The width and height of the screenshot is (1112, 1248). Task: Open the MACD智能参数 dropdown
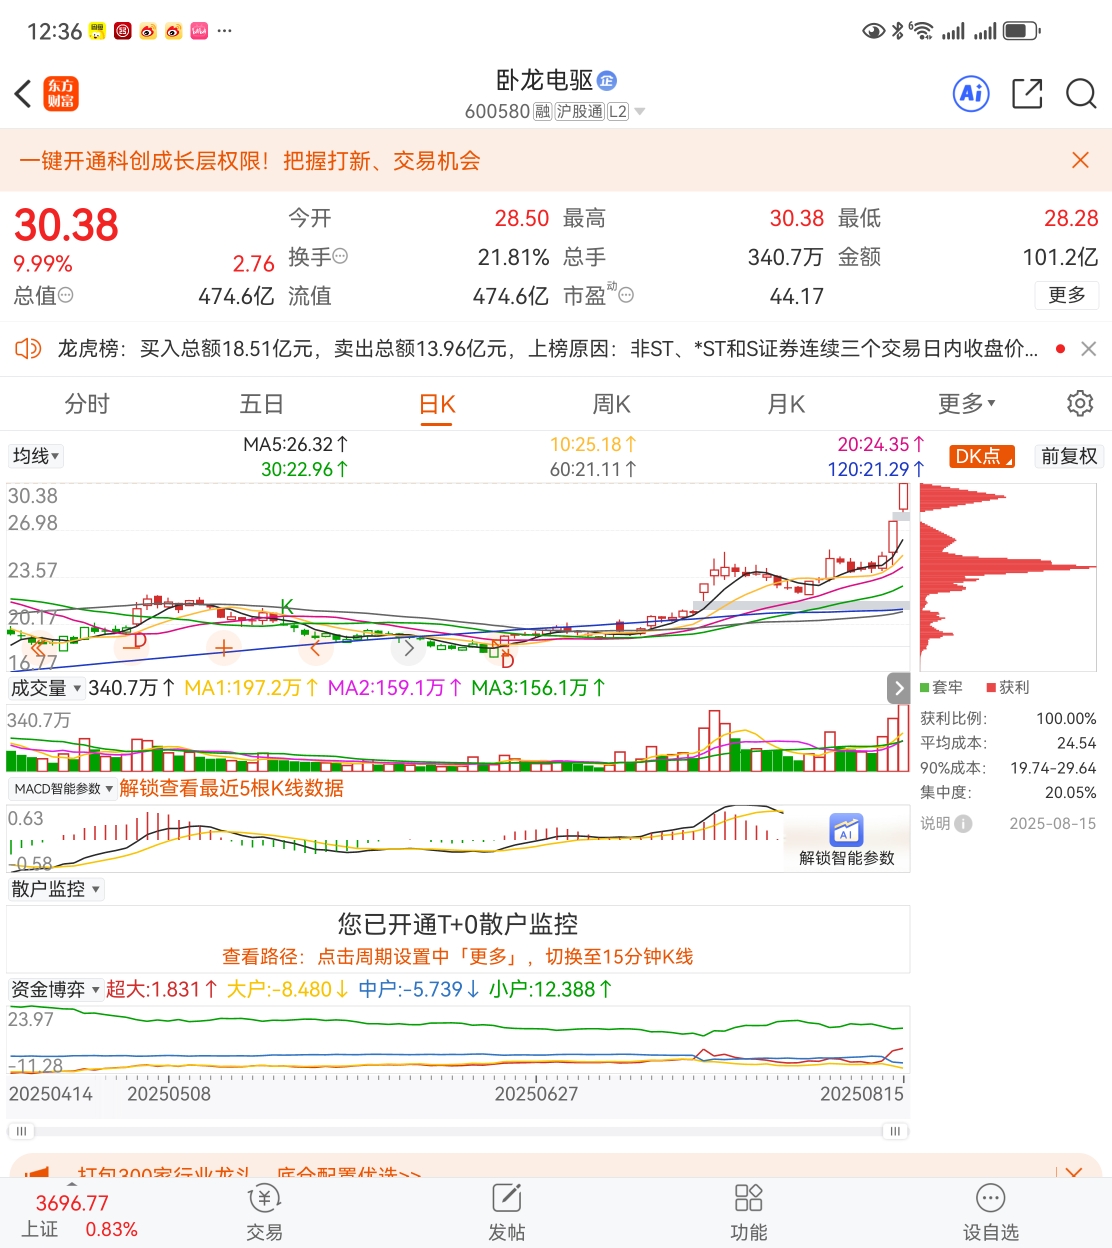click(63, 789)
